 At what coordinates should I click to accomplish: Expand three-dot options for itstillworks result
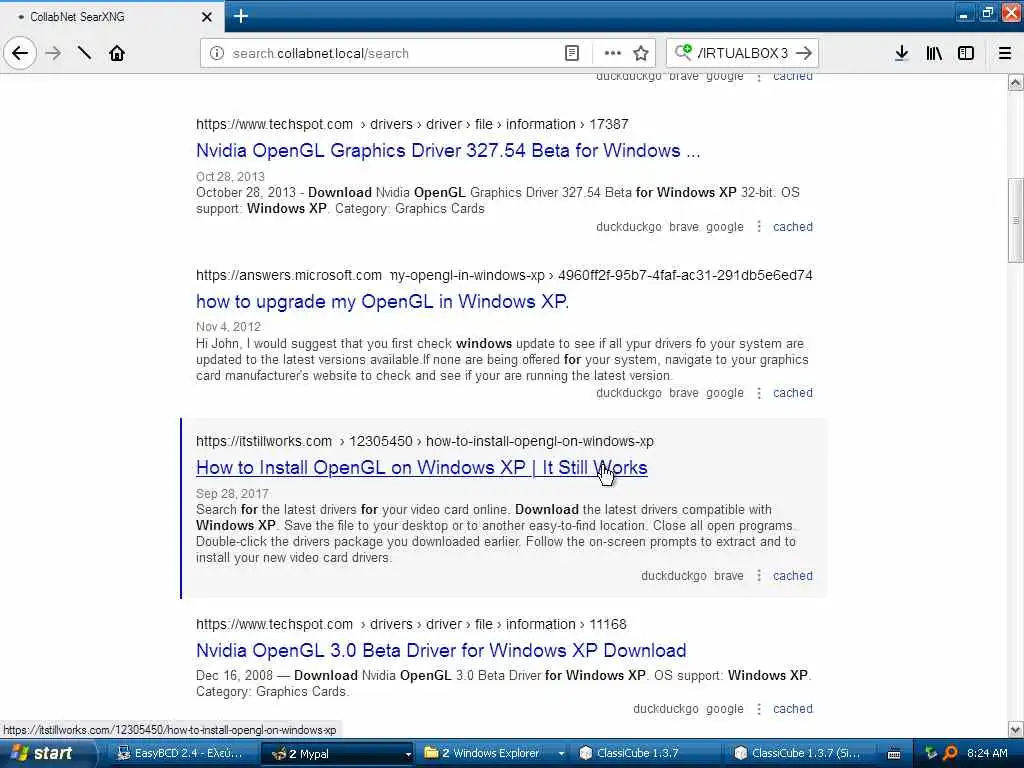(x=759, y=575)
